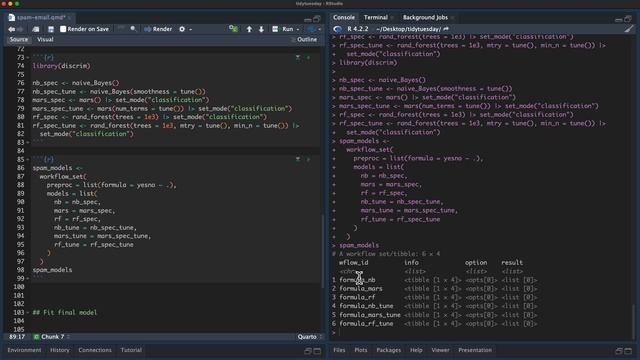640x360 pixels.
Task: Switch to Source editor mode
Action: coord(19,40)
